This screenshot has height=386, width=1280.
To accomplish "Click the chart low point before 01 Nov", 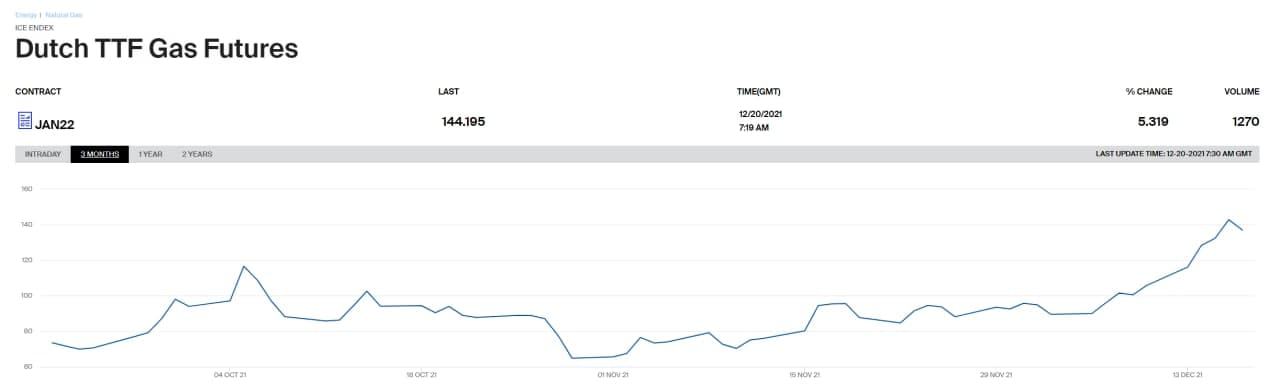I will coord(572,358).
